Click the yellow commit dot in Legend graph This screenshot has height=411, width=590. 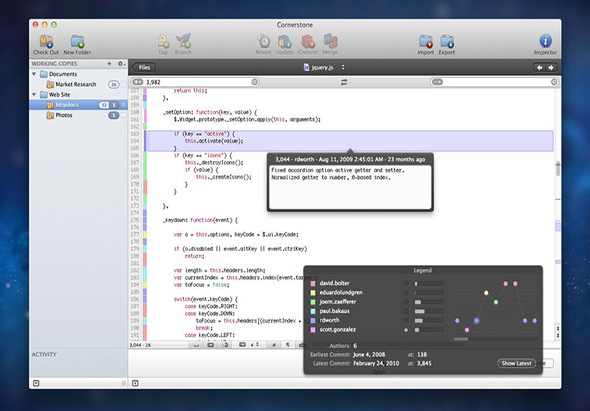click(486, 293)
